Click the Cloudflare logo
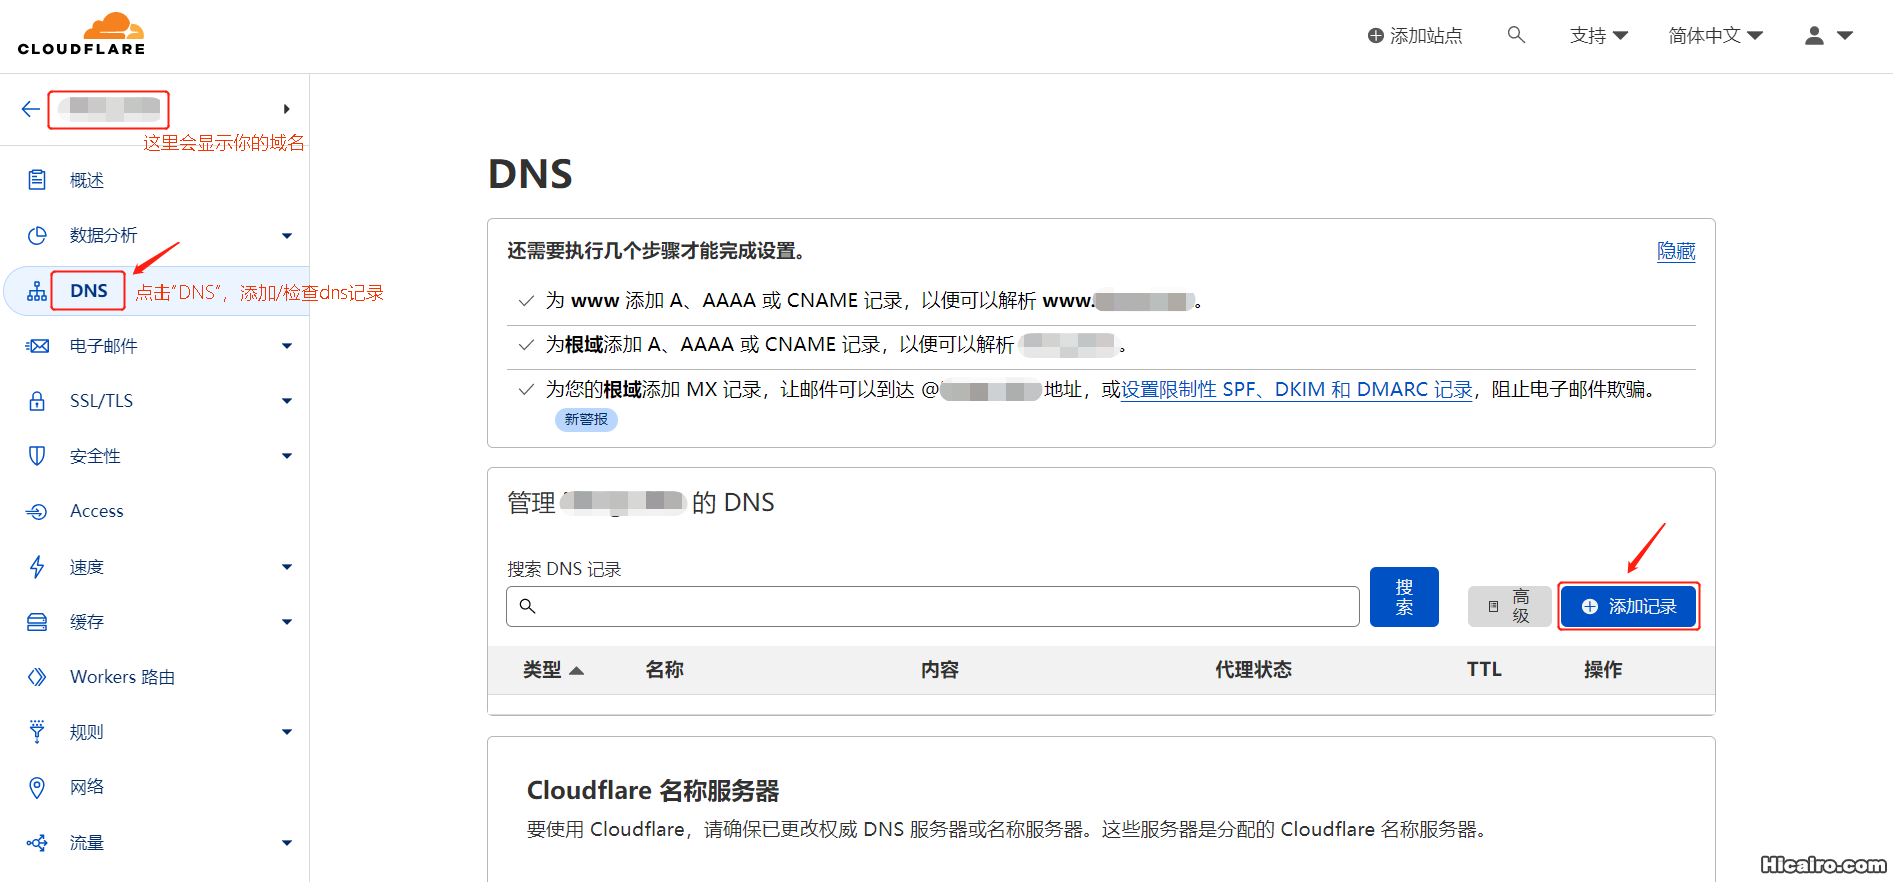1893x882 pixels. point(81,34)
